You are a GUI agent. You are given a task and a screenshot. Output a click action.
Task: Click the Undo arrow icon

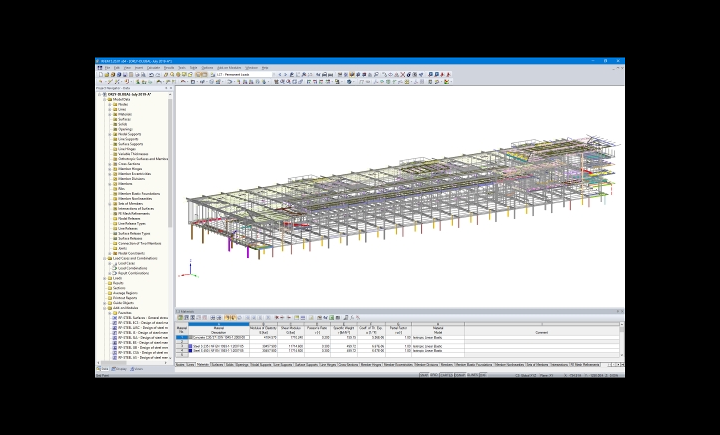[x=151, y=74]
